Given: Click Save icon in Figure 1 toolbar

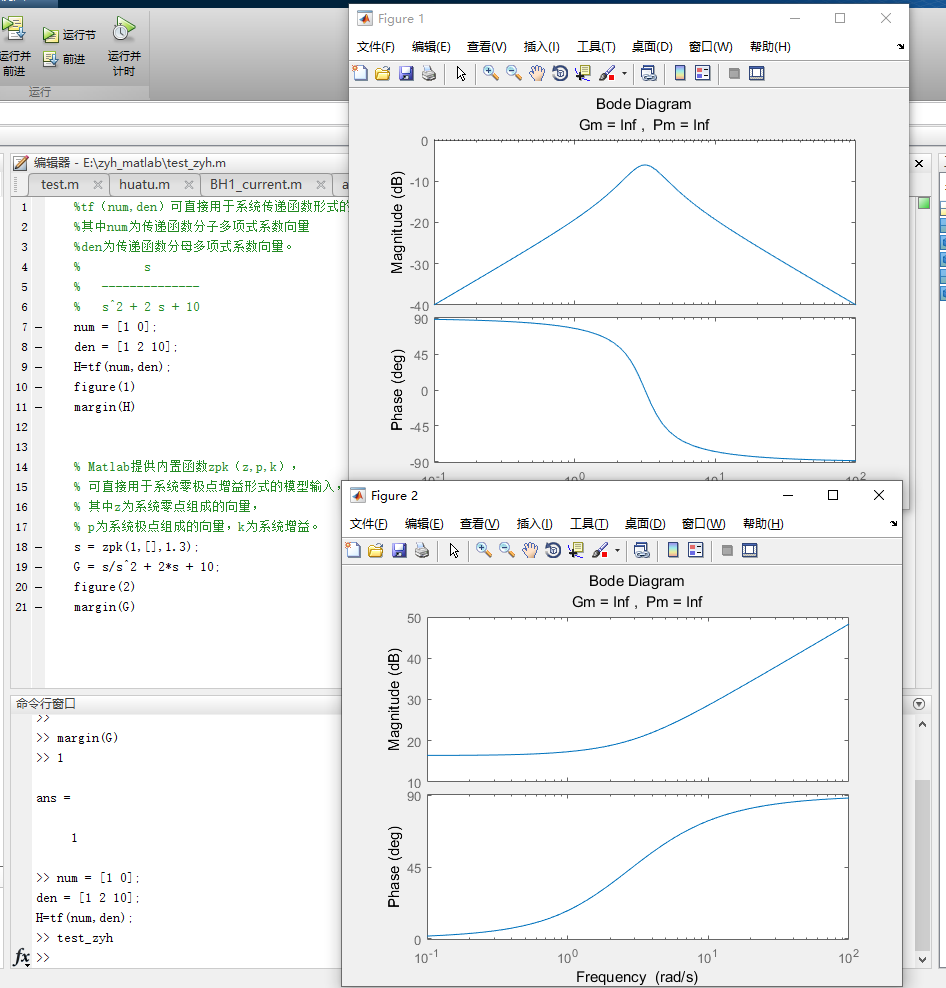Looking at the screenshot, I should point(406,74).
